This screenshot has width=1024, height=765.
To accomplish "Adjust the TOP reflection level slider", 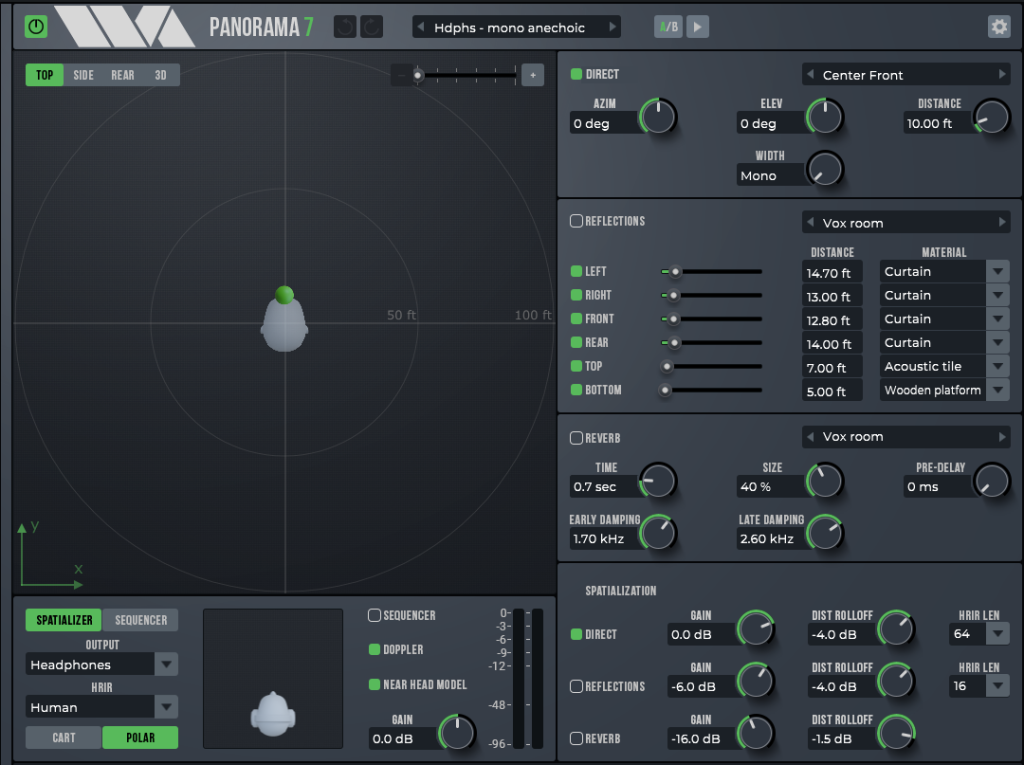I will (712, 366).
